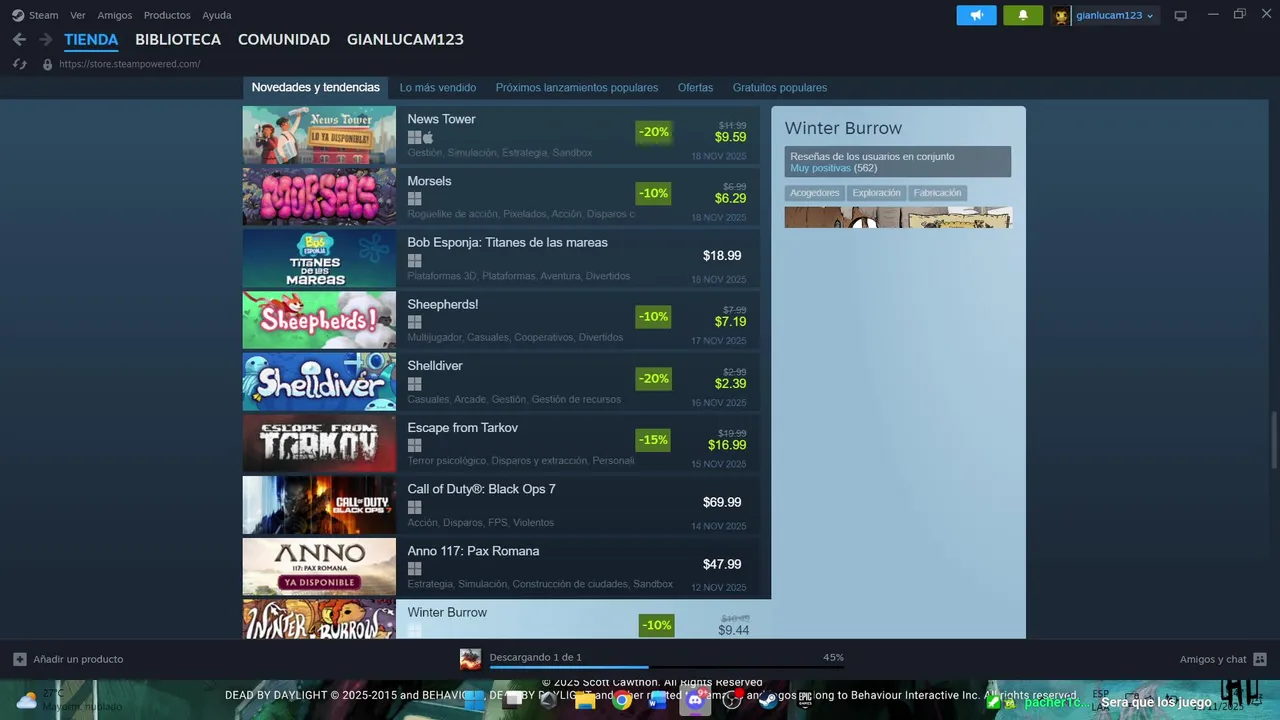
Task: Switch to the Ofertas tab
Action: [x=695, y=87]
